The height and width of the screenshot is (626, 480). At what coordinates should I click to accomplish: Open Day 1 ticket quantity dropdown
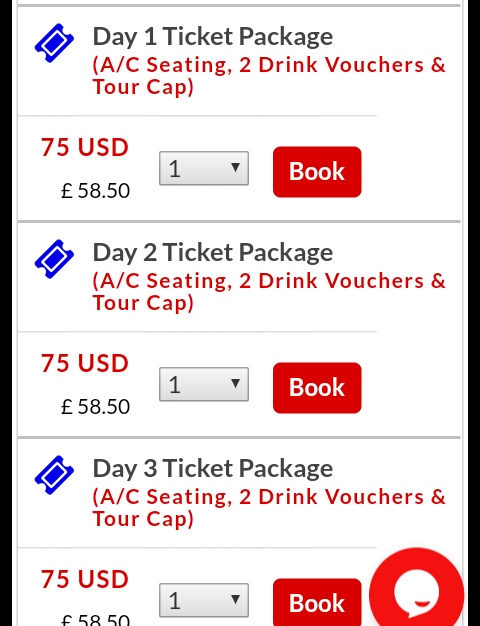coord(204,168)
